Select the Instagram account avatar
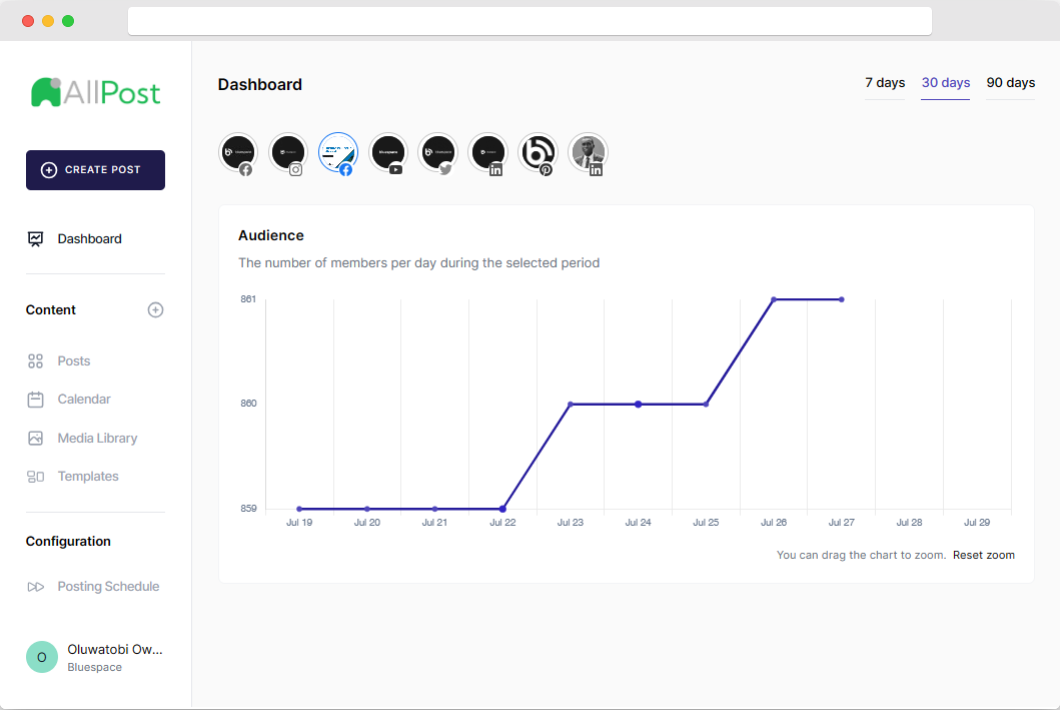The width and height of the screenshot is (1060, 710). 288,153
